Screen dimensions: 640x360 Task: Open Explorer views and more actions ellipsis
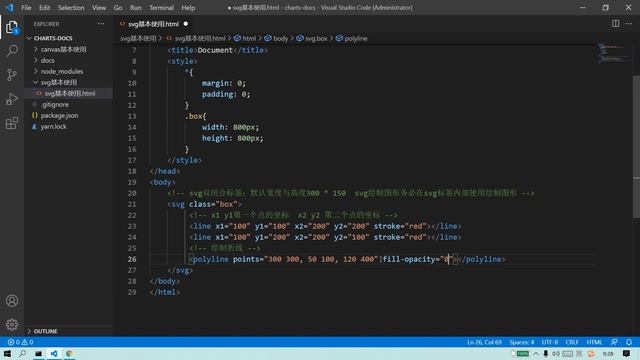tap(101, 24)
